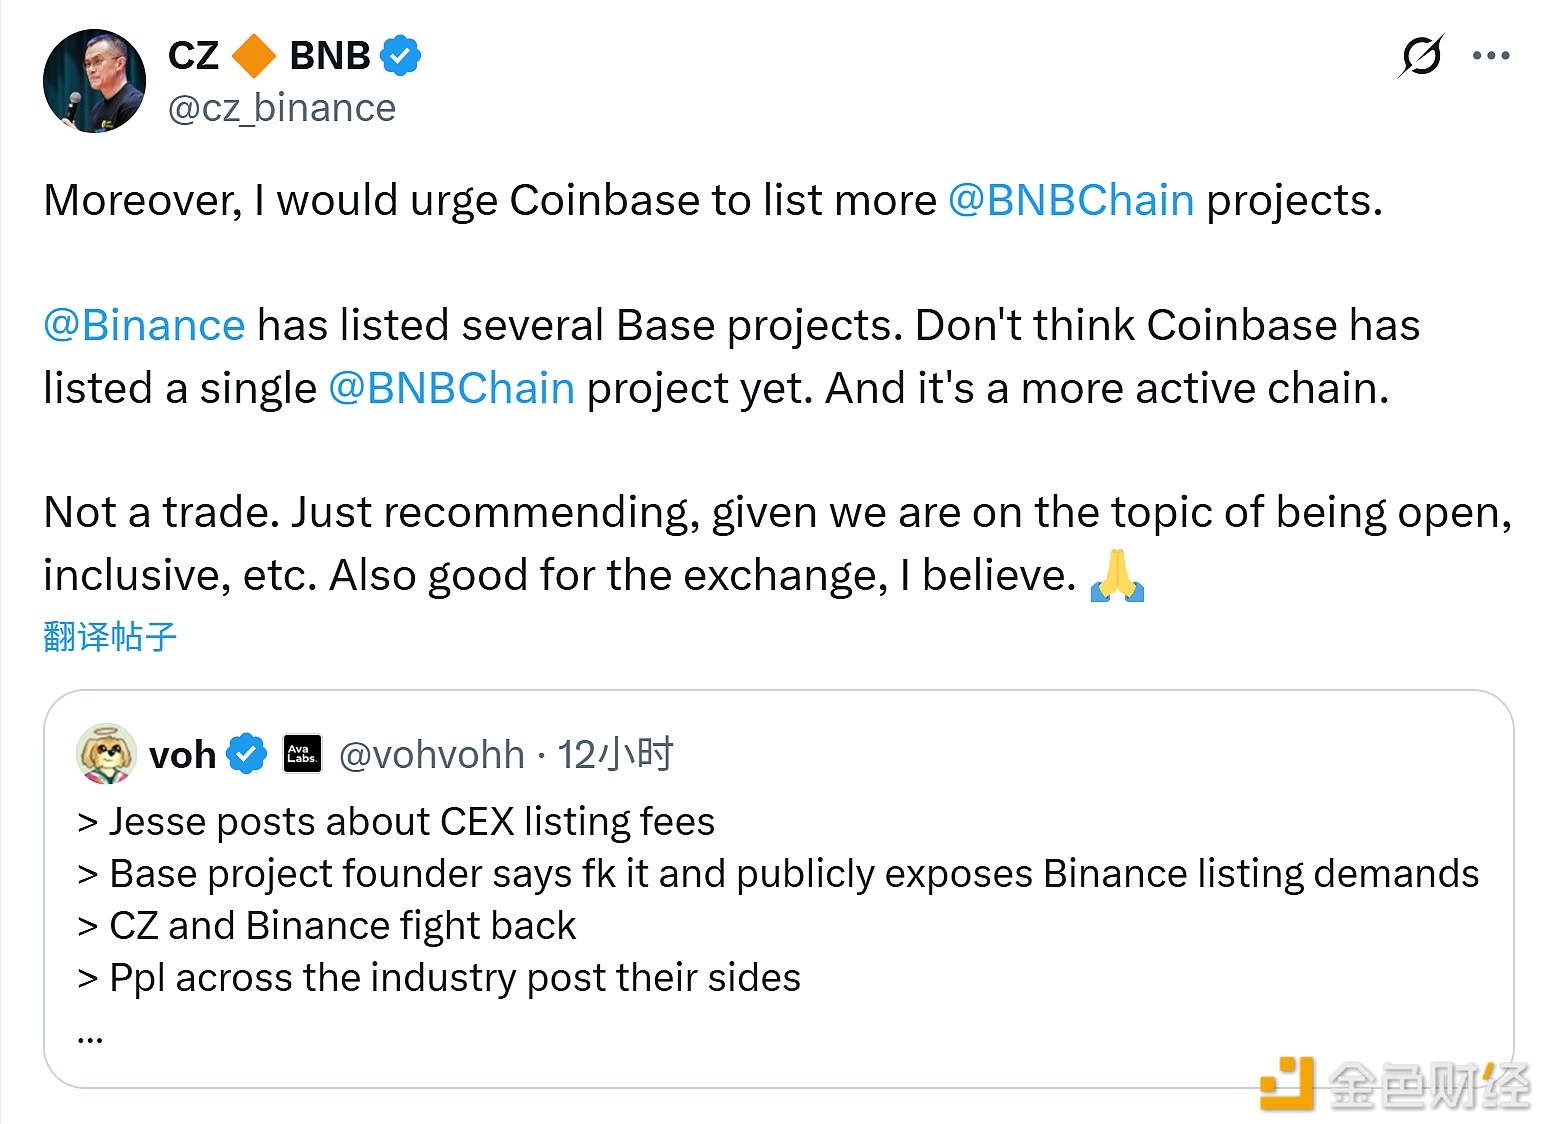Click the CZ BNB display name
Viewport: 1544px width, 1124px height.
(x=270, y=56)
